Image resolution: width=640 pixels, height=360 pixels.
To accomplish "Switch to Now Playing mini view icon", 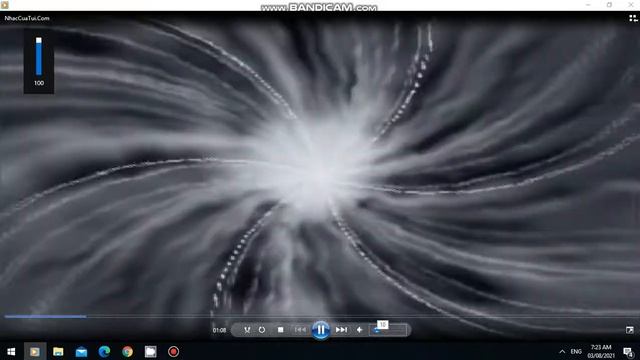I will coord(630,330).
